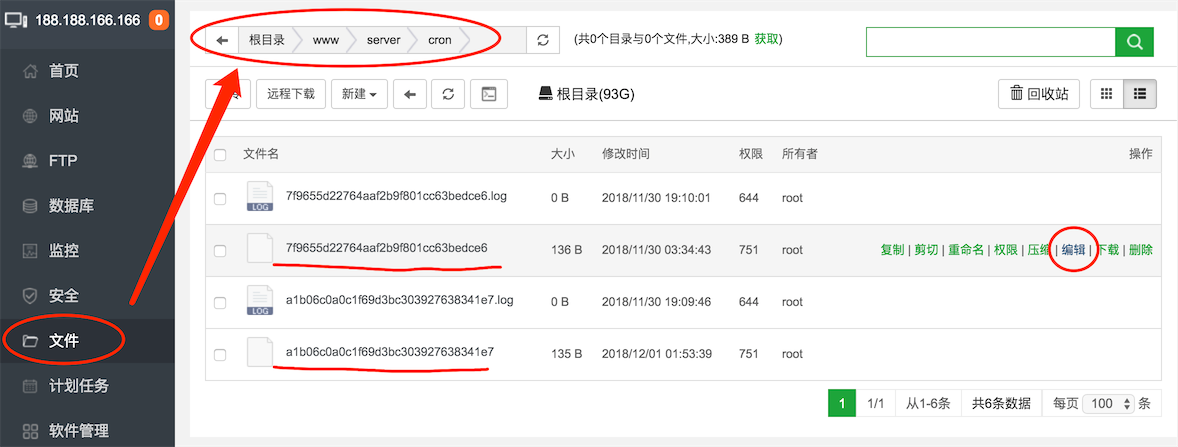Screen dimensions: 1178x447
Task: Go to server breadcrumb
Action: coord(383,40)
